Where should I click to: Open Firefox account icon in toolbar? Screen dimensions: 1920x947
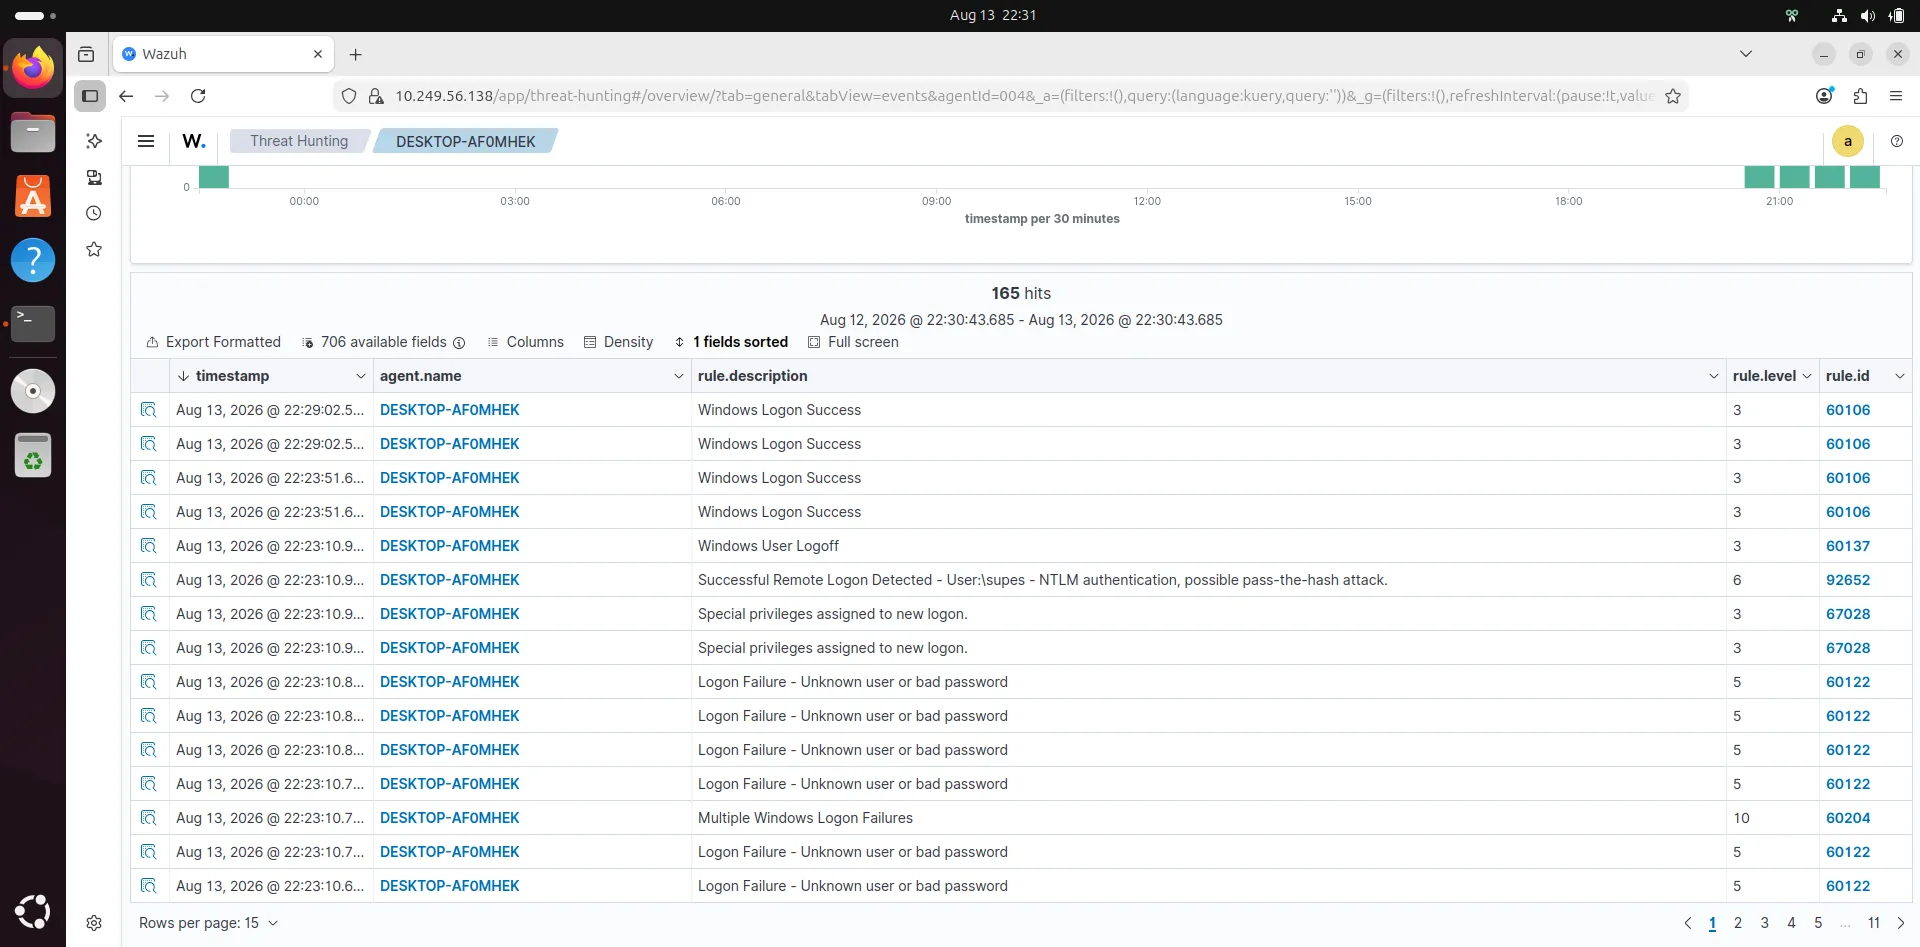[1824, 96]
